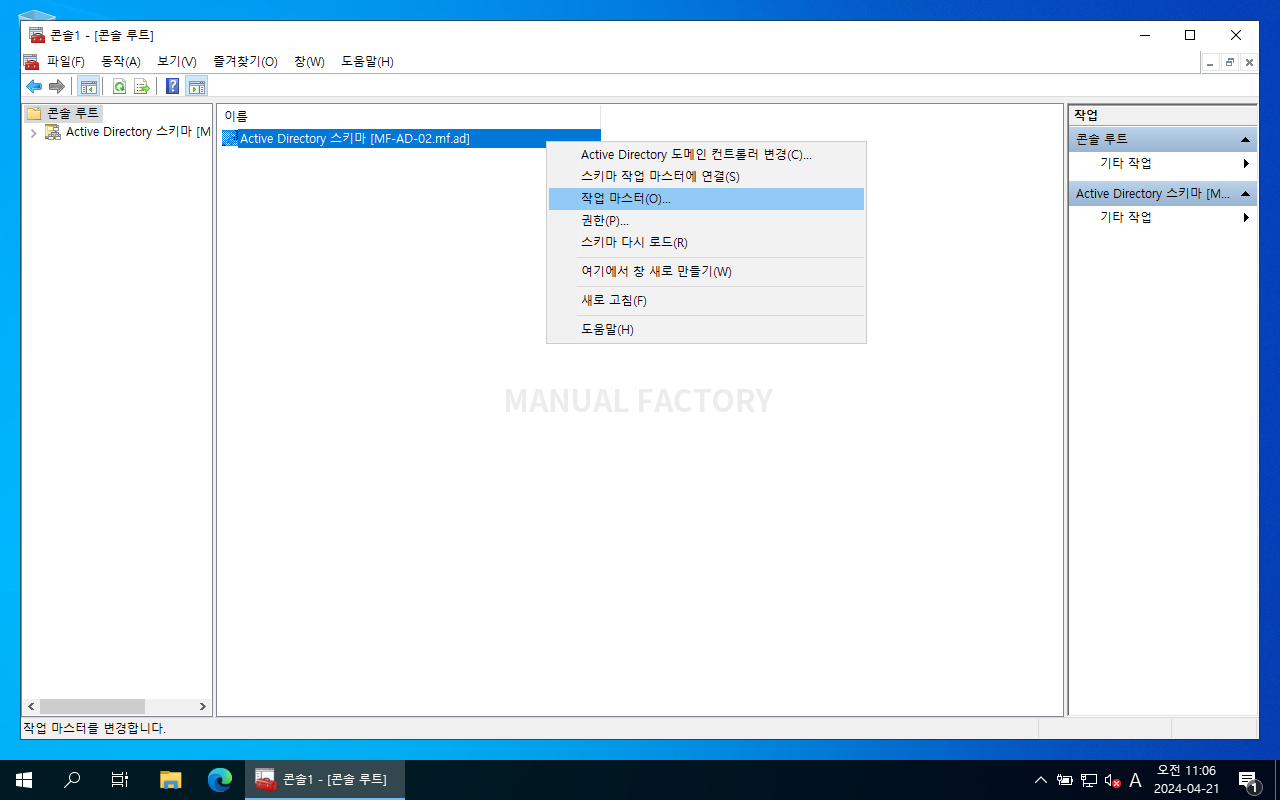Click the gray Forward arrow in toolbar

(x=57, y=86)
